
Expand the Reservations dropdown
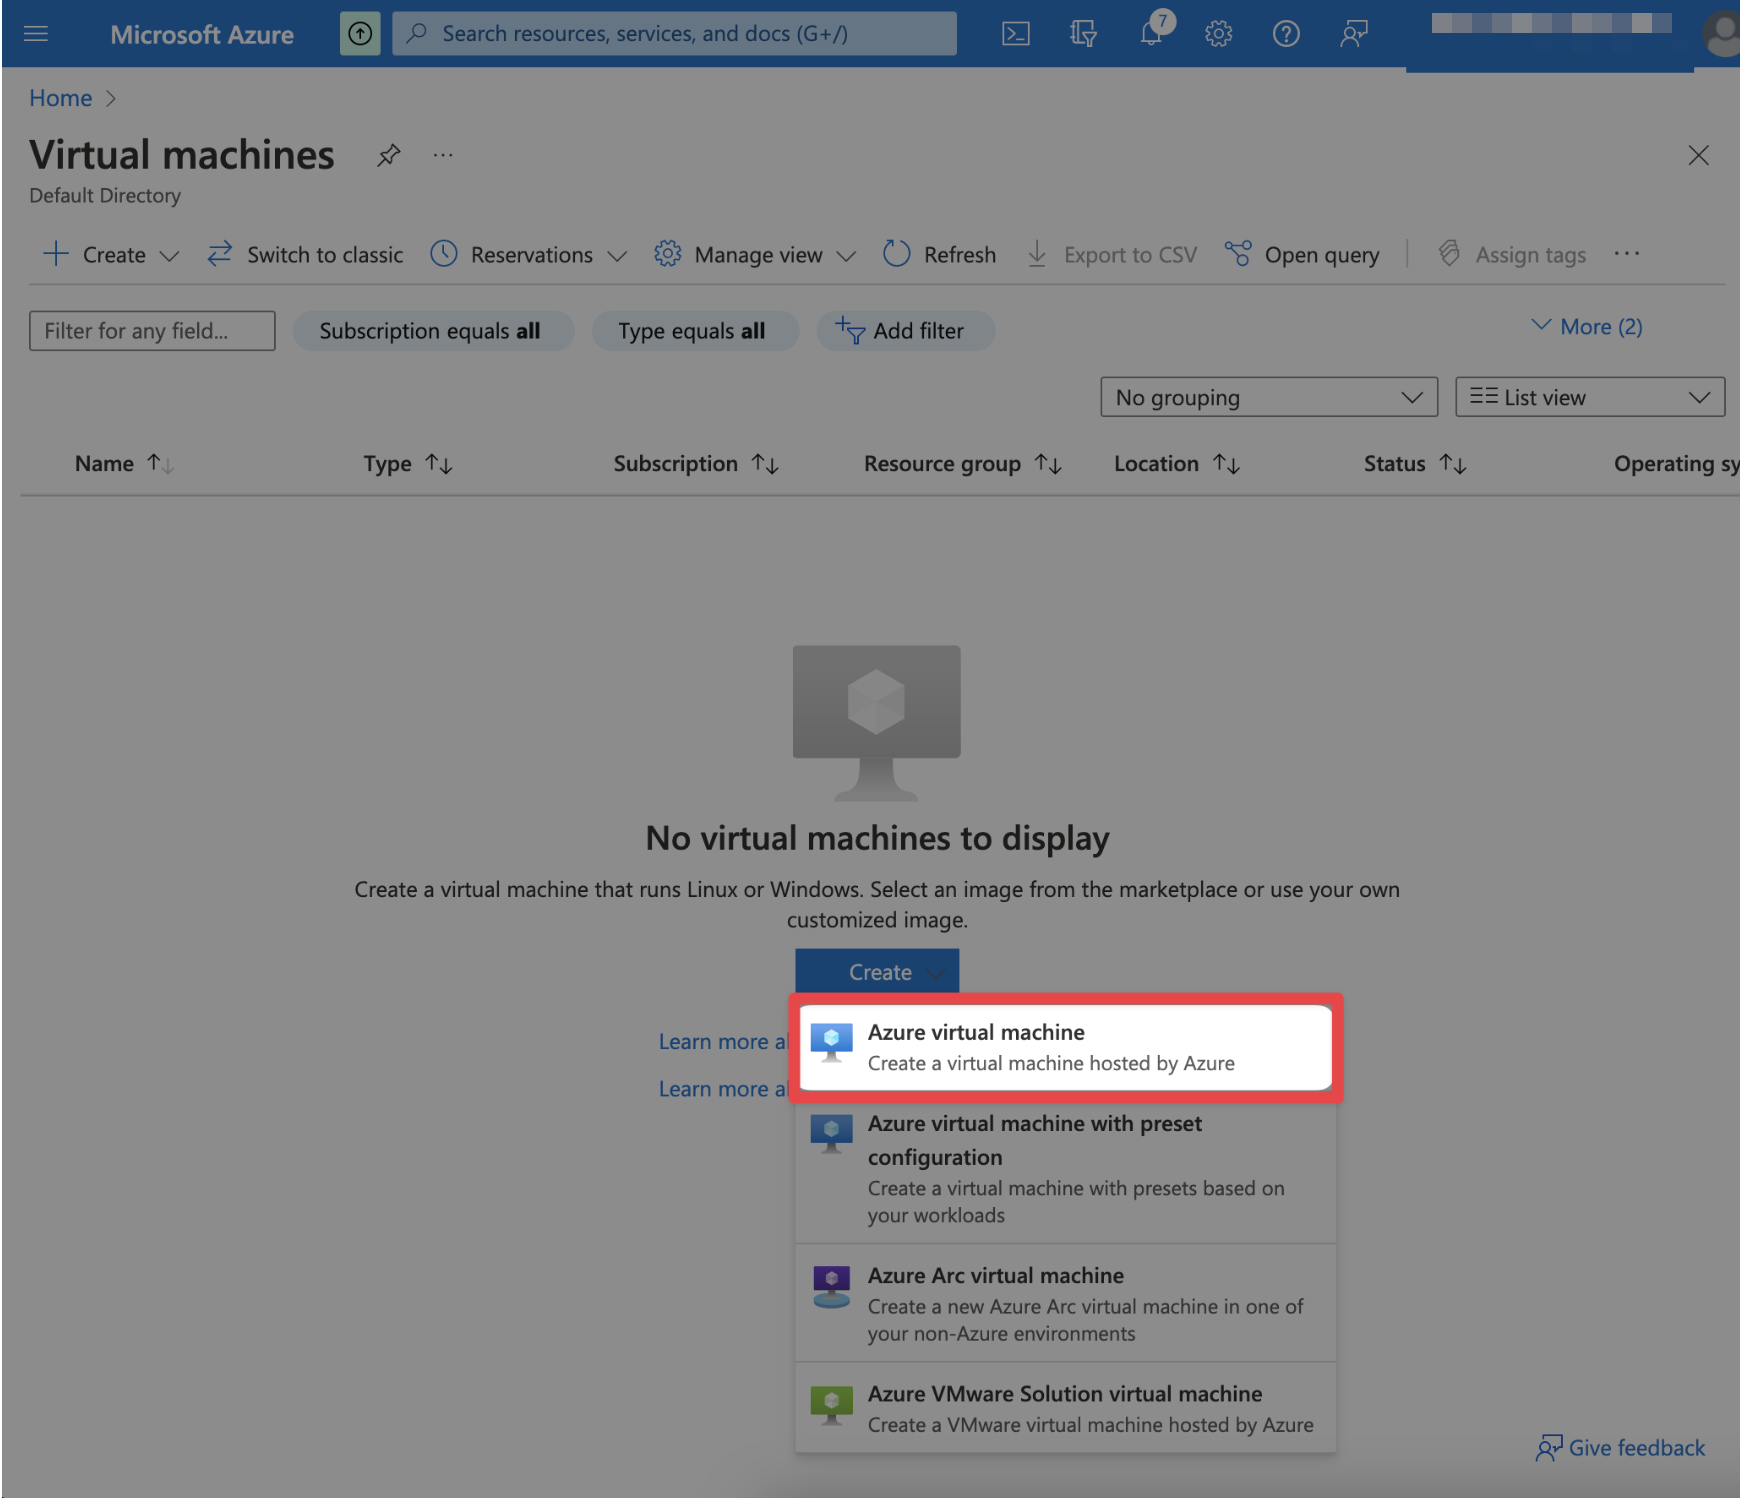pos(529,255)
